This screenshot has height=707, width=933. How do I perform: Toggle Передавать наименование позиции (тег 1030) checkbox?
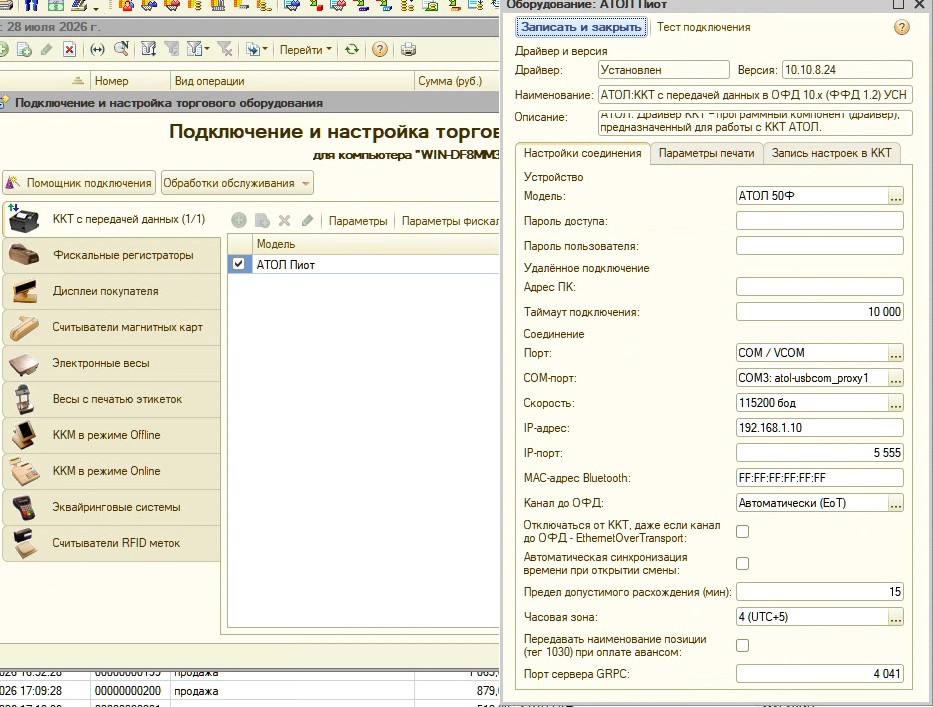pyautogui.click(x=743, y=645)
